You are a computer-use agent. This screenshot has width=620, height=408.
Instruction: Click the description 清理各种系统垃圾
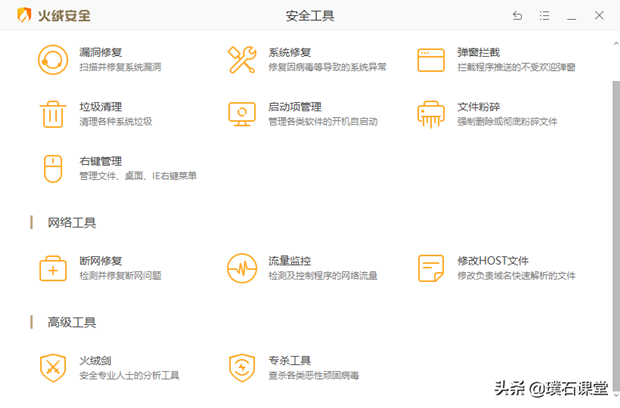coord(115,122)
